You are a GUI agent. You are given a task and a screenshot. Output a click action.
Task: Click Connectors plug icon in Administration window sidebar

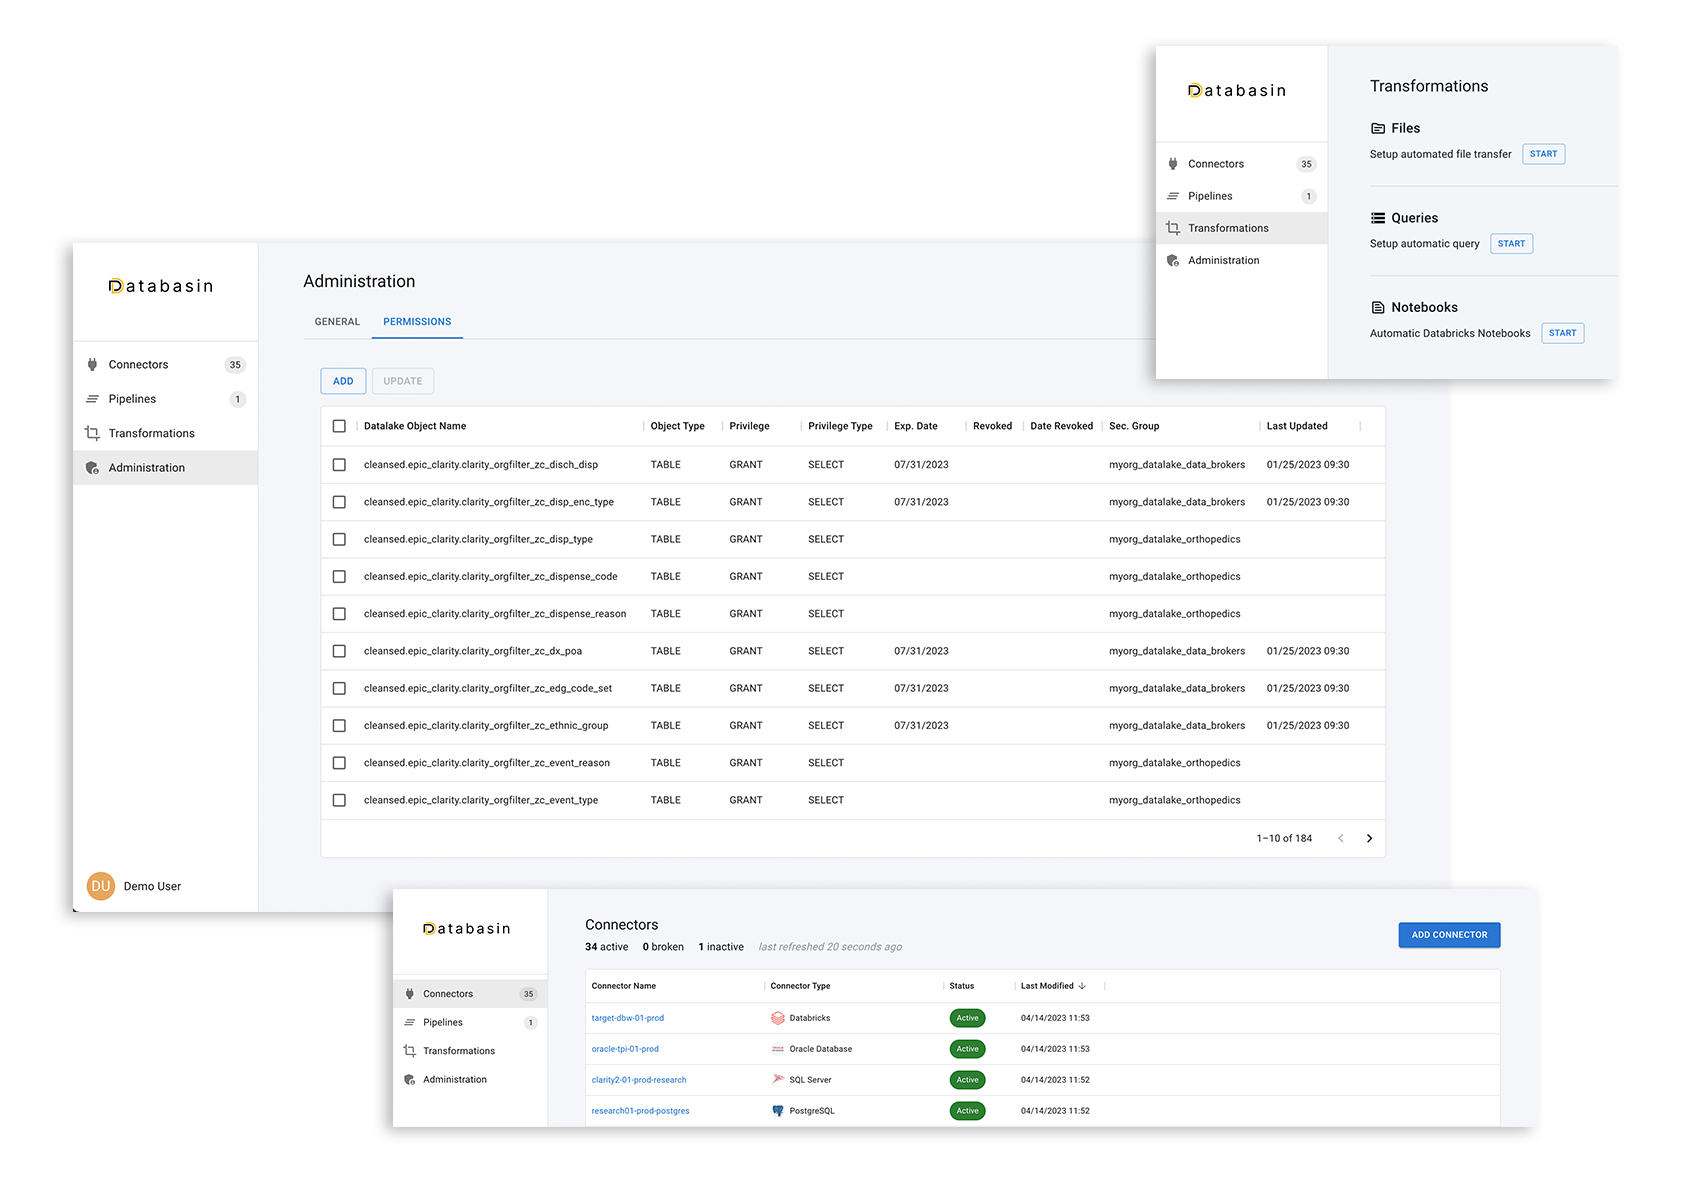coord(92,365)
